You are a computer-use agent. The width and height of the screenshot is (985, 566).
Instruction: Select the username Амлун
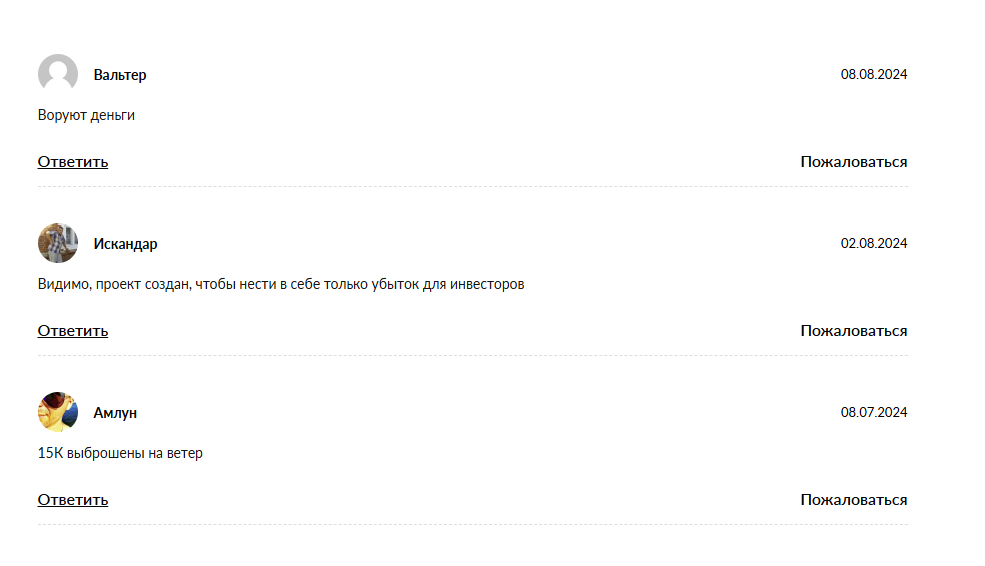coord(115,413)
